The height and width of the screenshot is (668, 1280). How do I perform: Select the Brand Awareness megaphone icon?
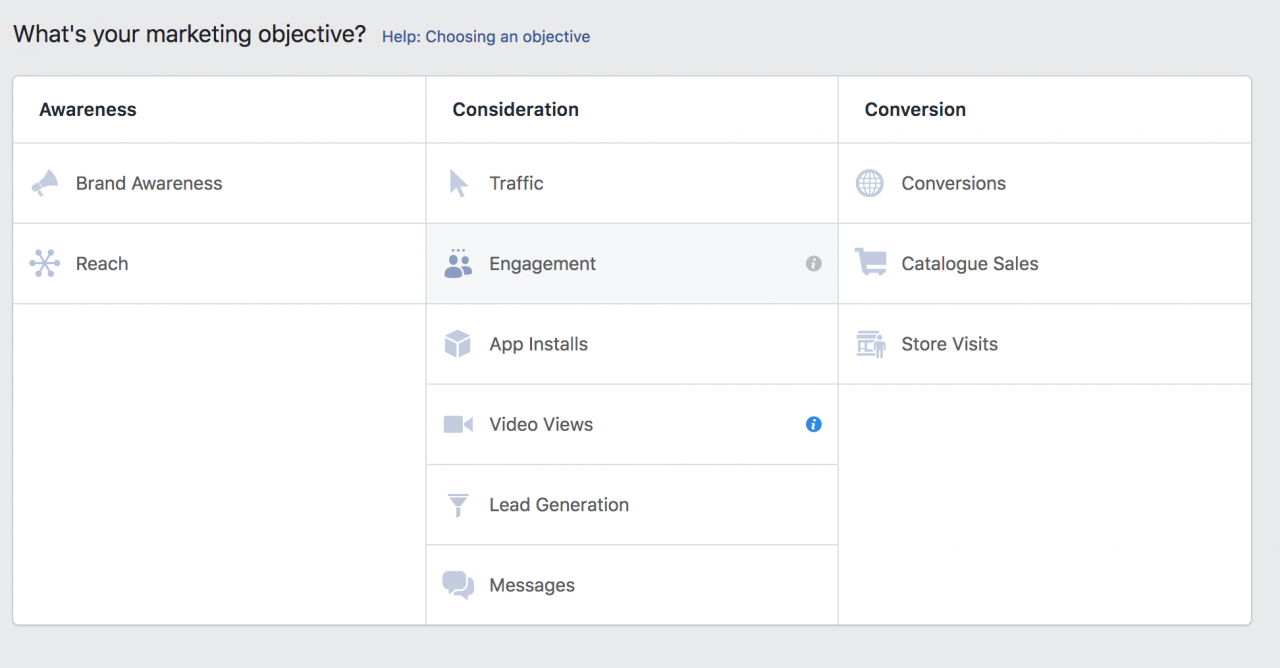(x=44, y=183)
